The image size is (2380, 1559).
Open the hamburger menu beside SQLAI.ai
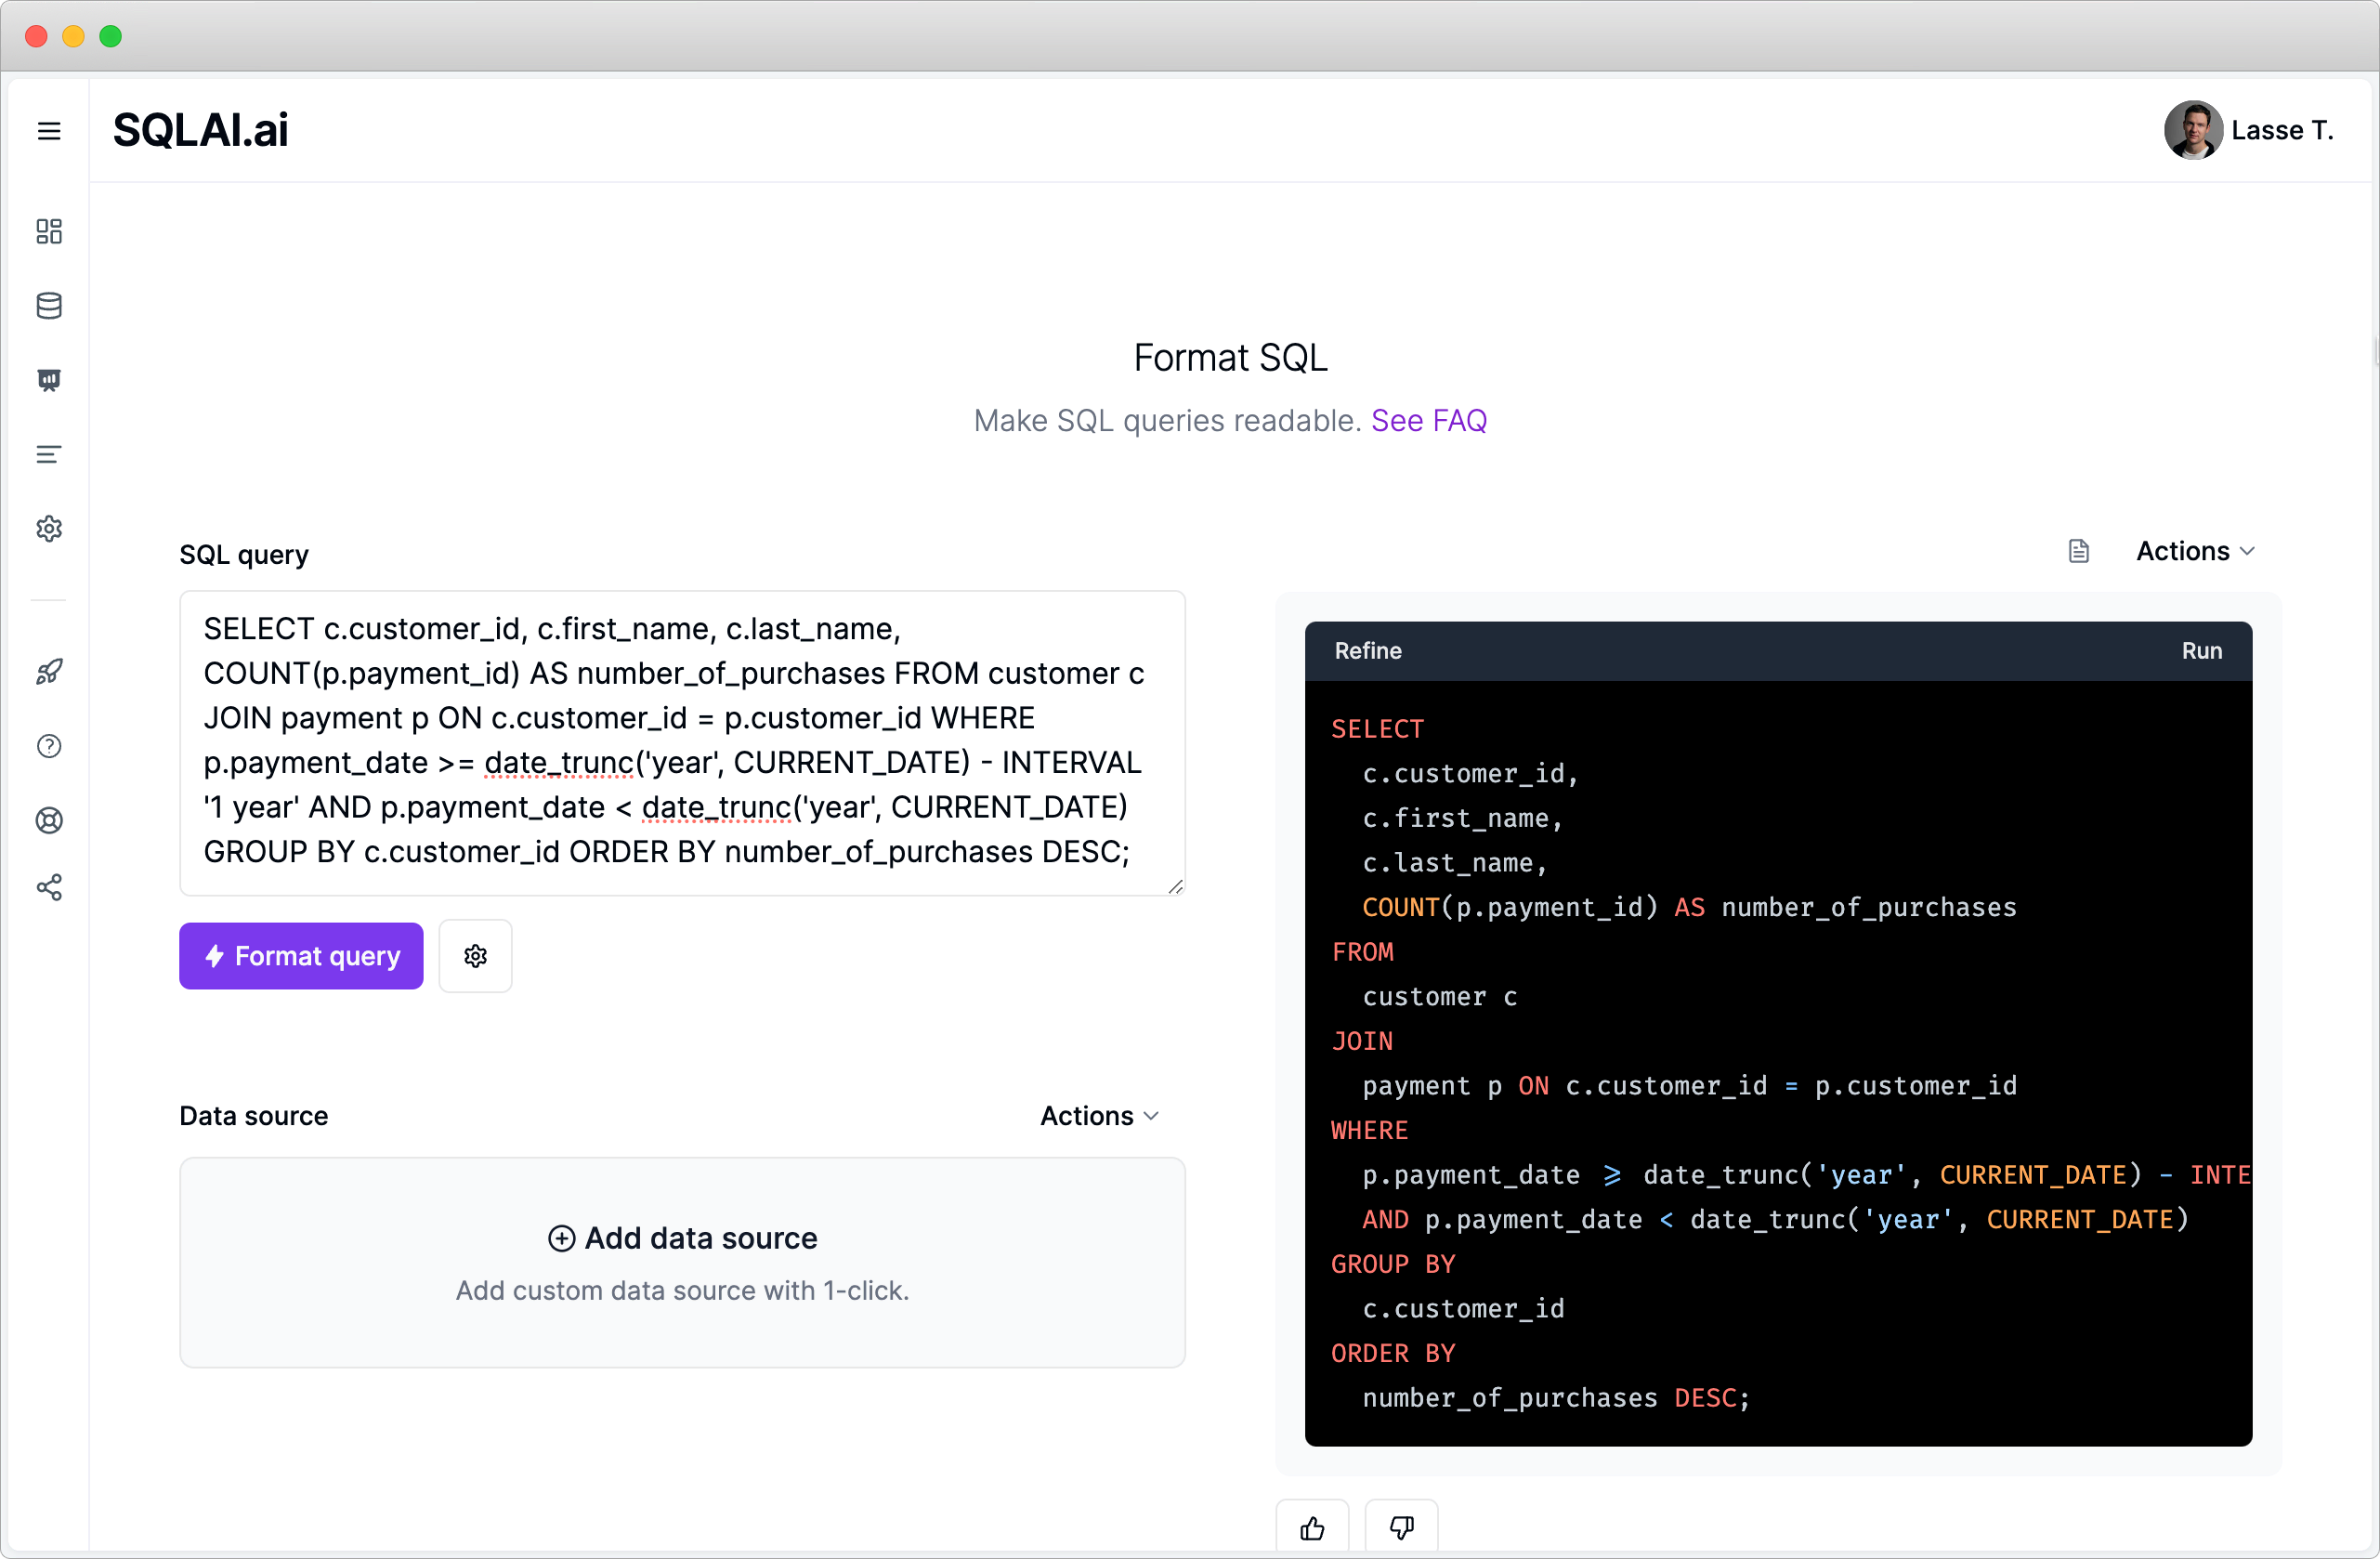pyautogui.click(x=49, y=130)
